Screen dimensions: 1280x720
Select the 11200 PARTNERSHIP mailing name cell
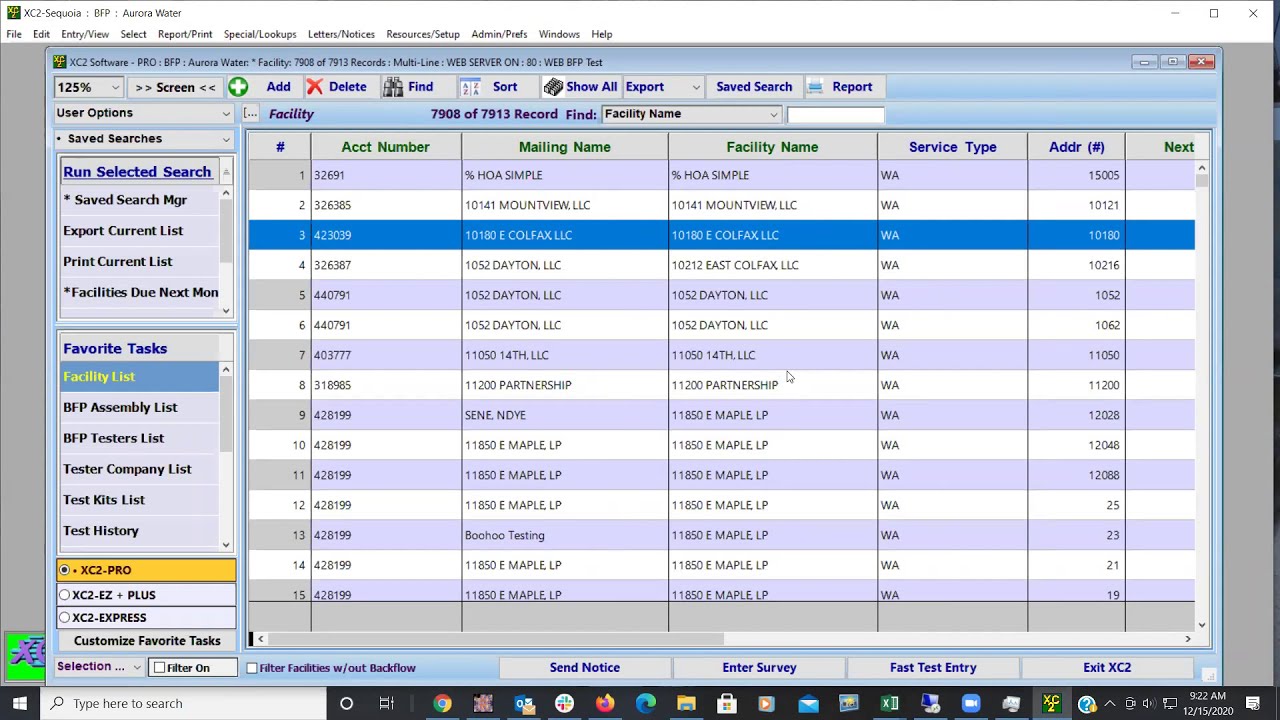[565, 385]
